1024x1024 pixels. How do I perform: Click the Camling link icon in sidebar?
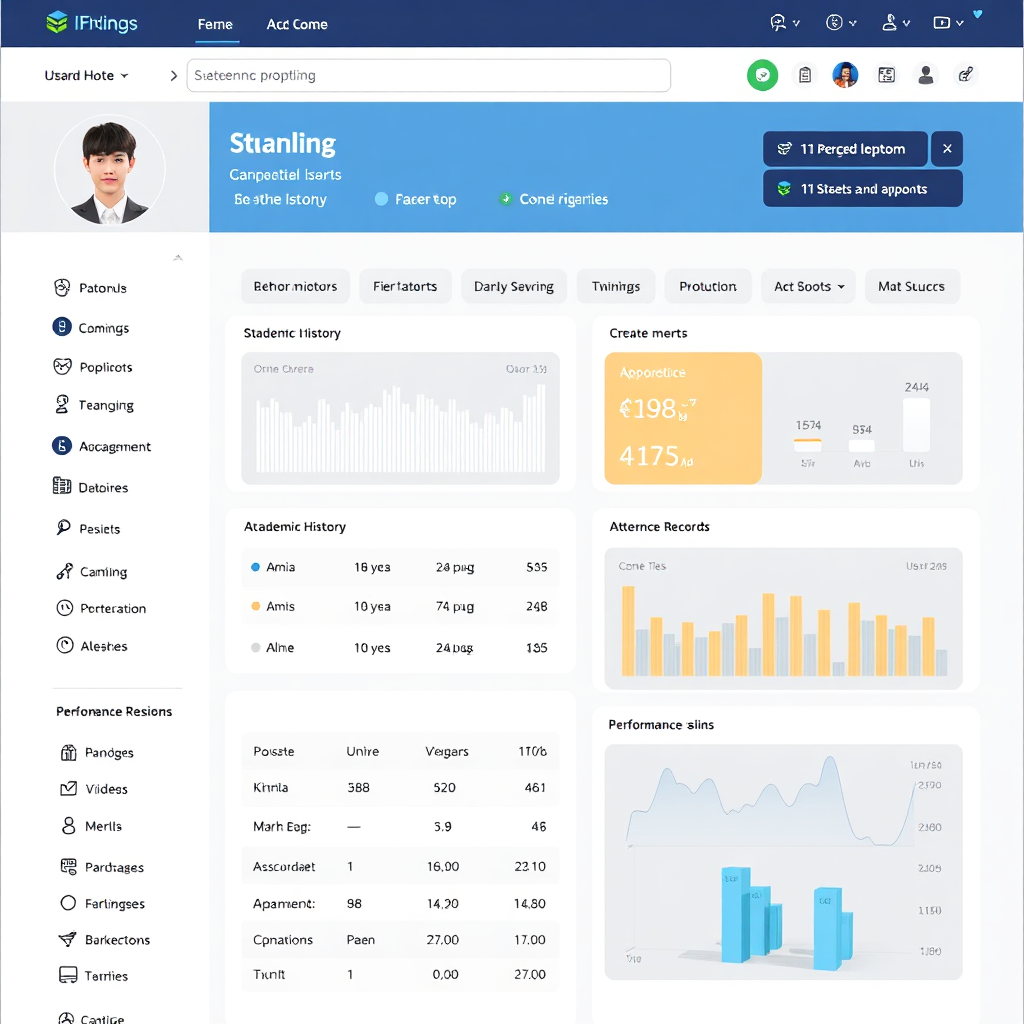coord(64,572)
